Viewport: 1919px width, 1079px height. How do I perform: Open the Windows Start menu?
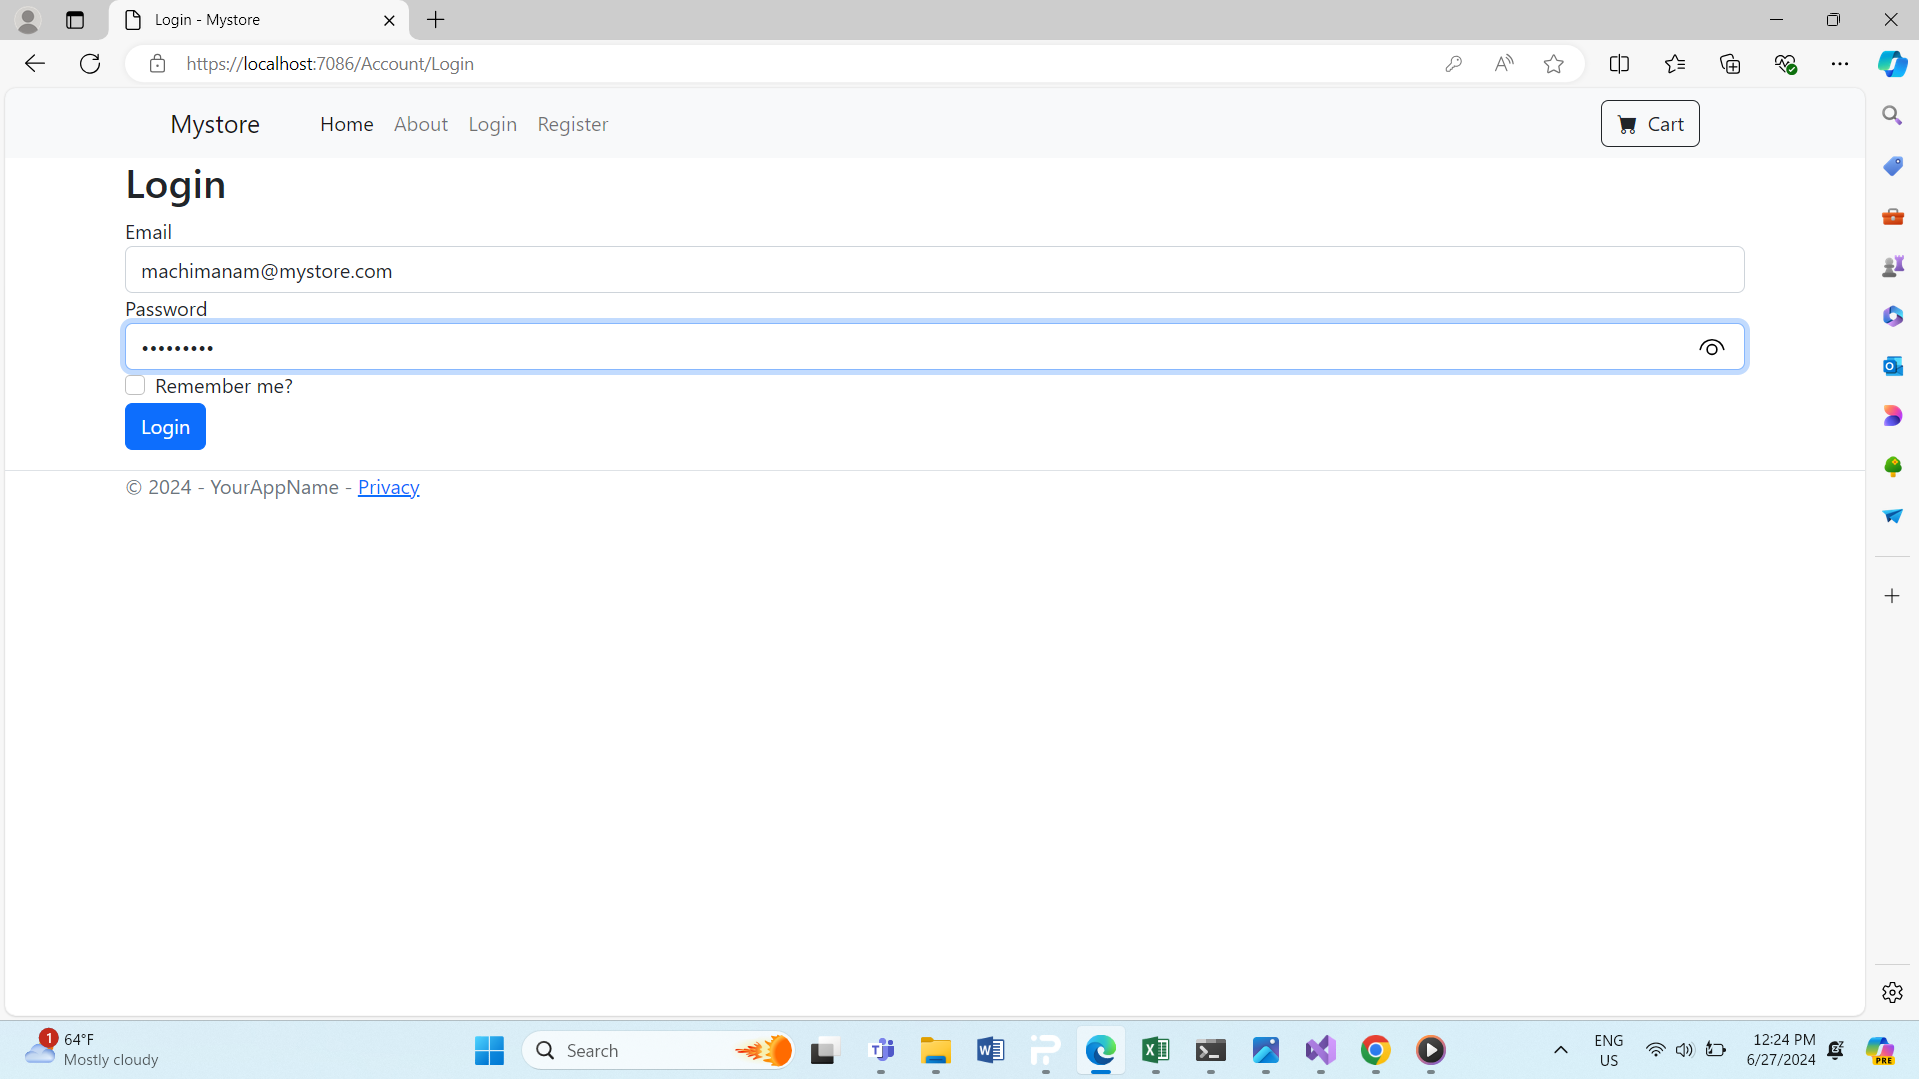click(x=489, y=1050)
